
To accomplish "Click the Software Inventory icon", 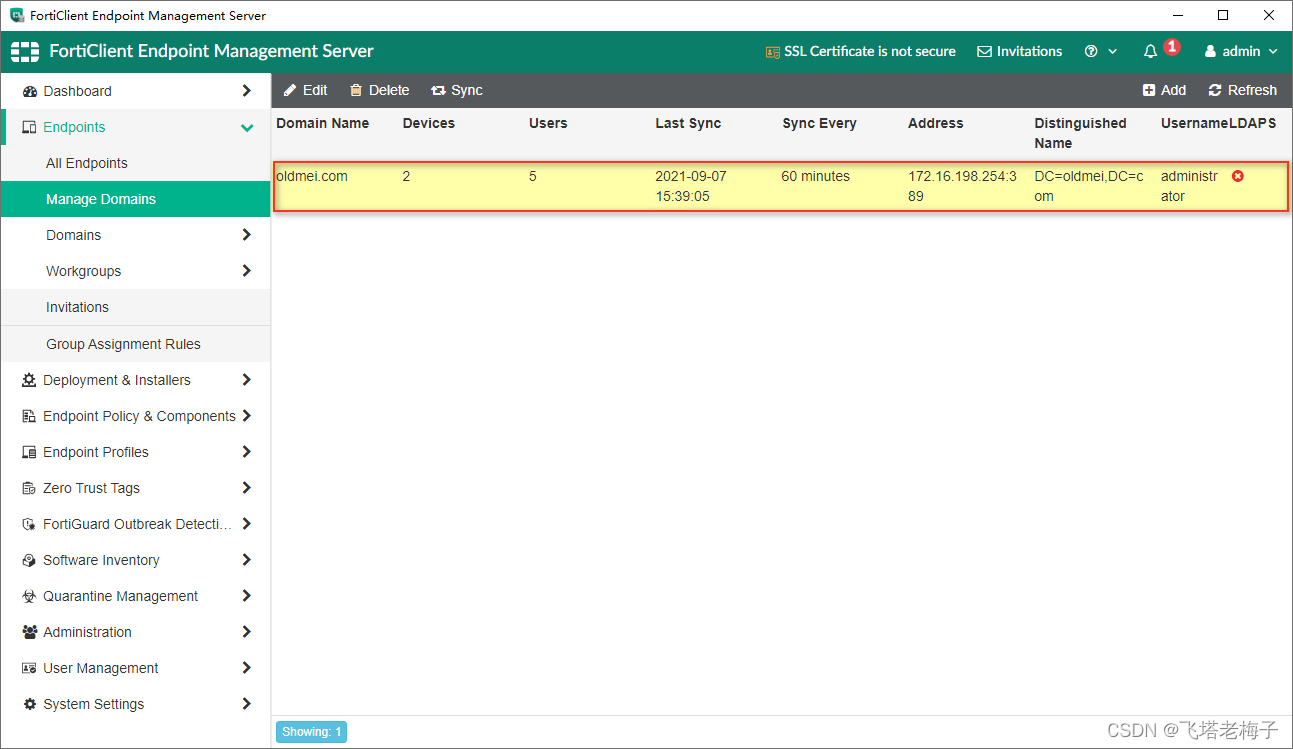I will pos(29,560).
